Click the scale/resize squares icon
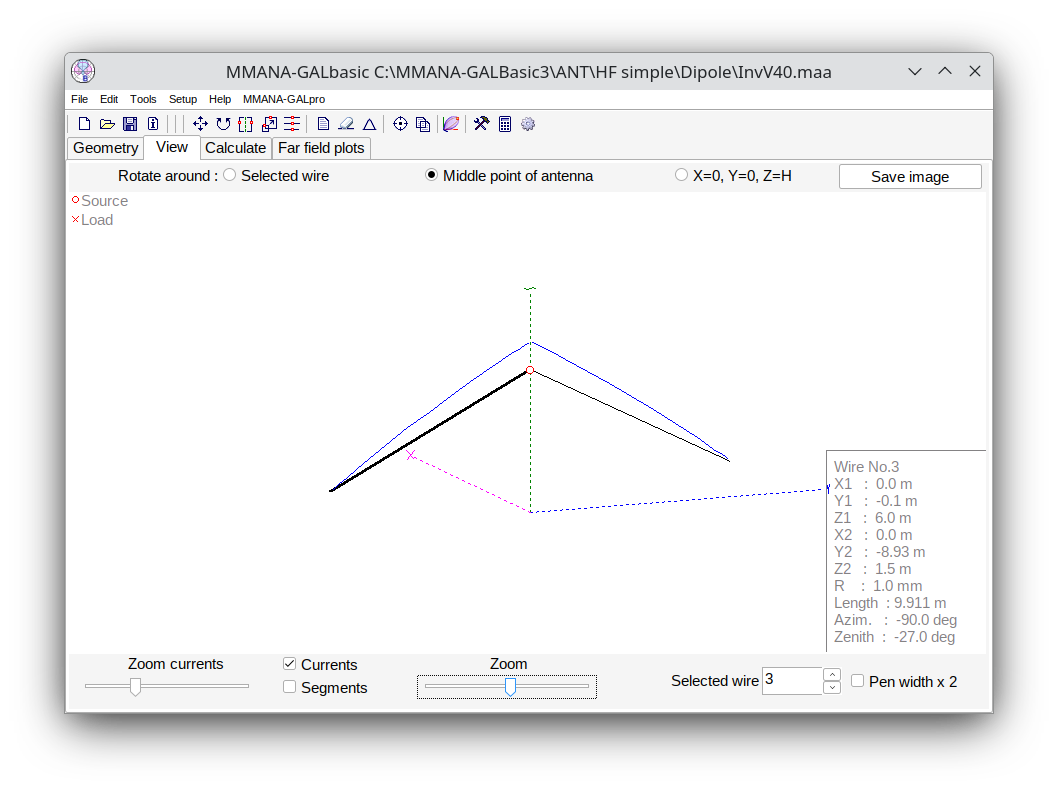Viewport: 1058px width, 790px height. [x=269, y=124]
